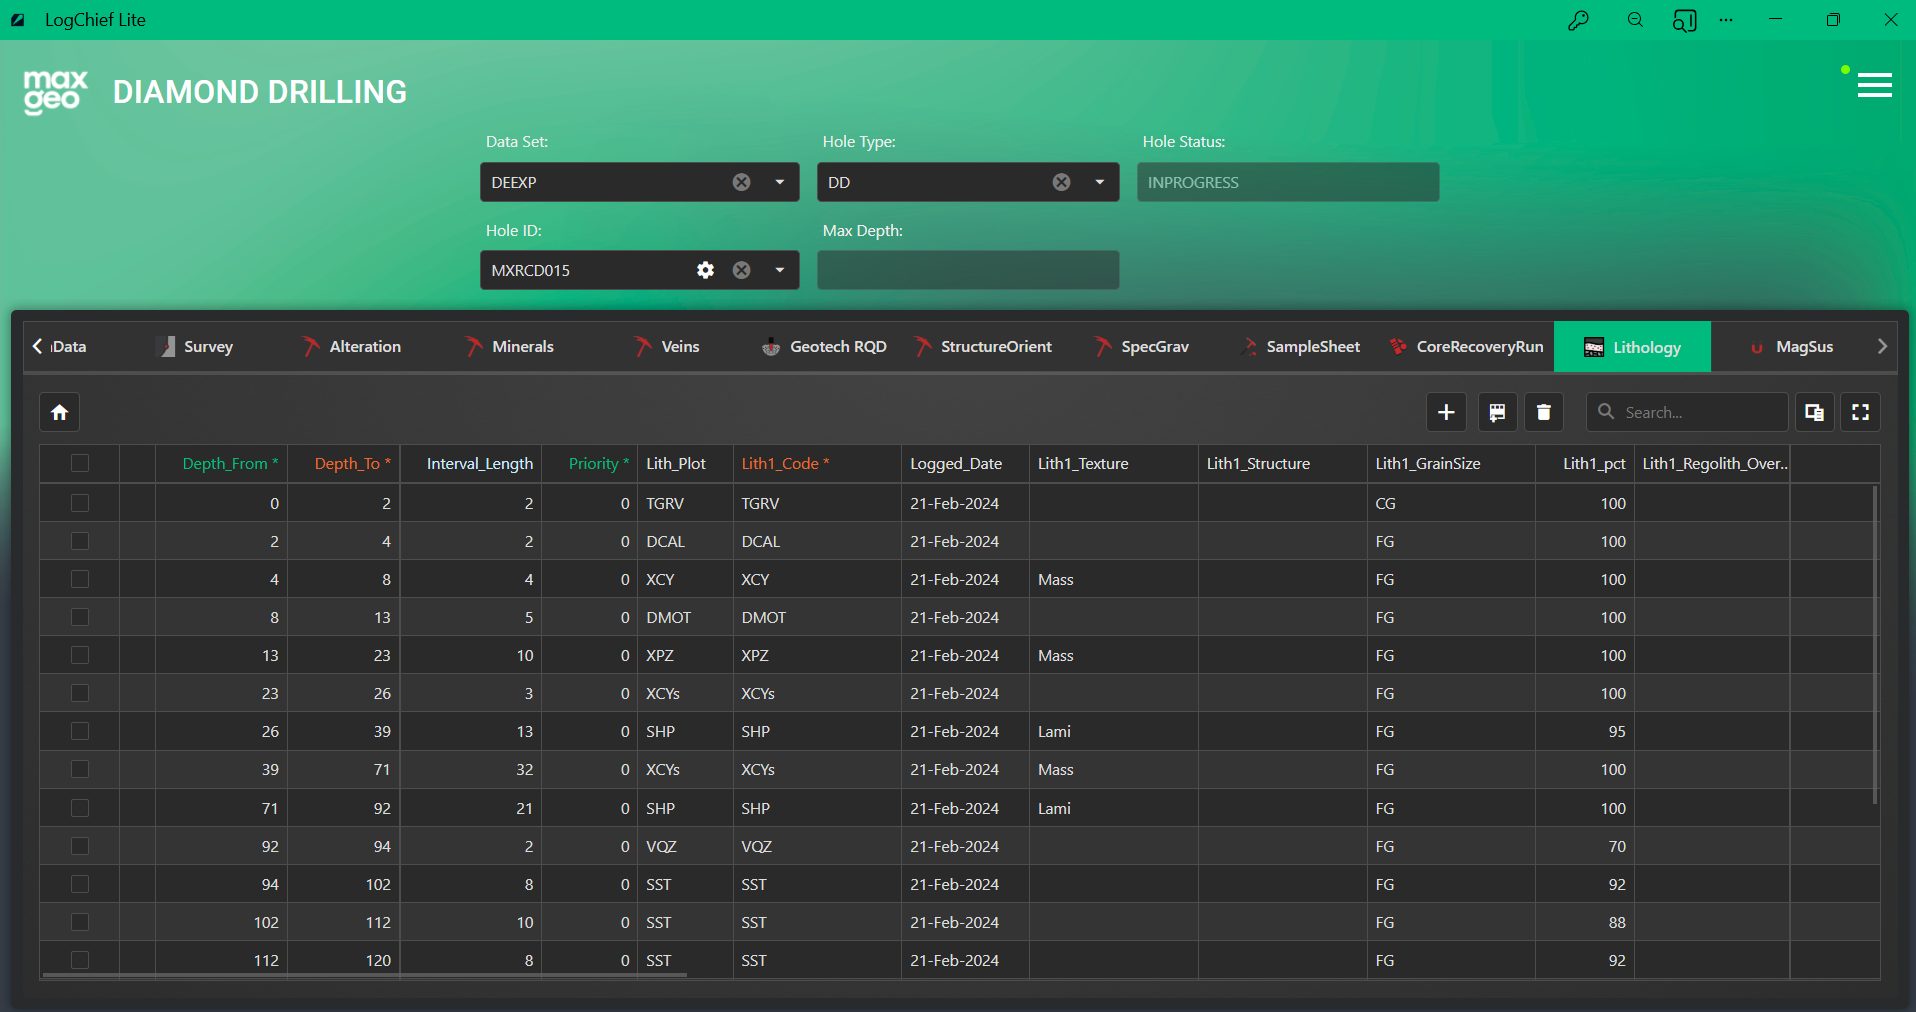Clear the Hole Type DD value

pyautogui.click(x=1061, y=182)
